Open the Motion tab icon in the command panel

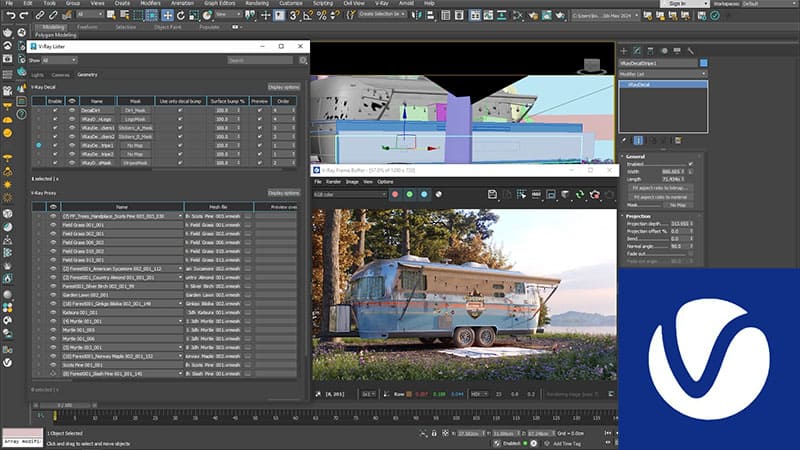click(664, 51)
